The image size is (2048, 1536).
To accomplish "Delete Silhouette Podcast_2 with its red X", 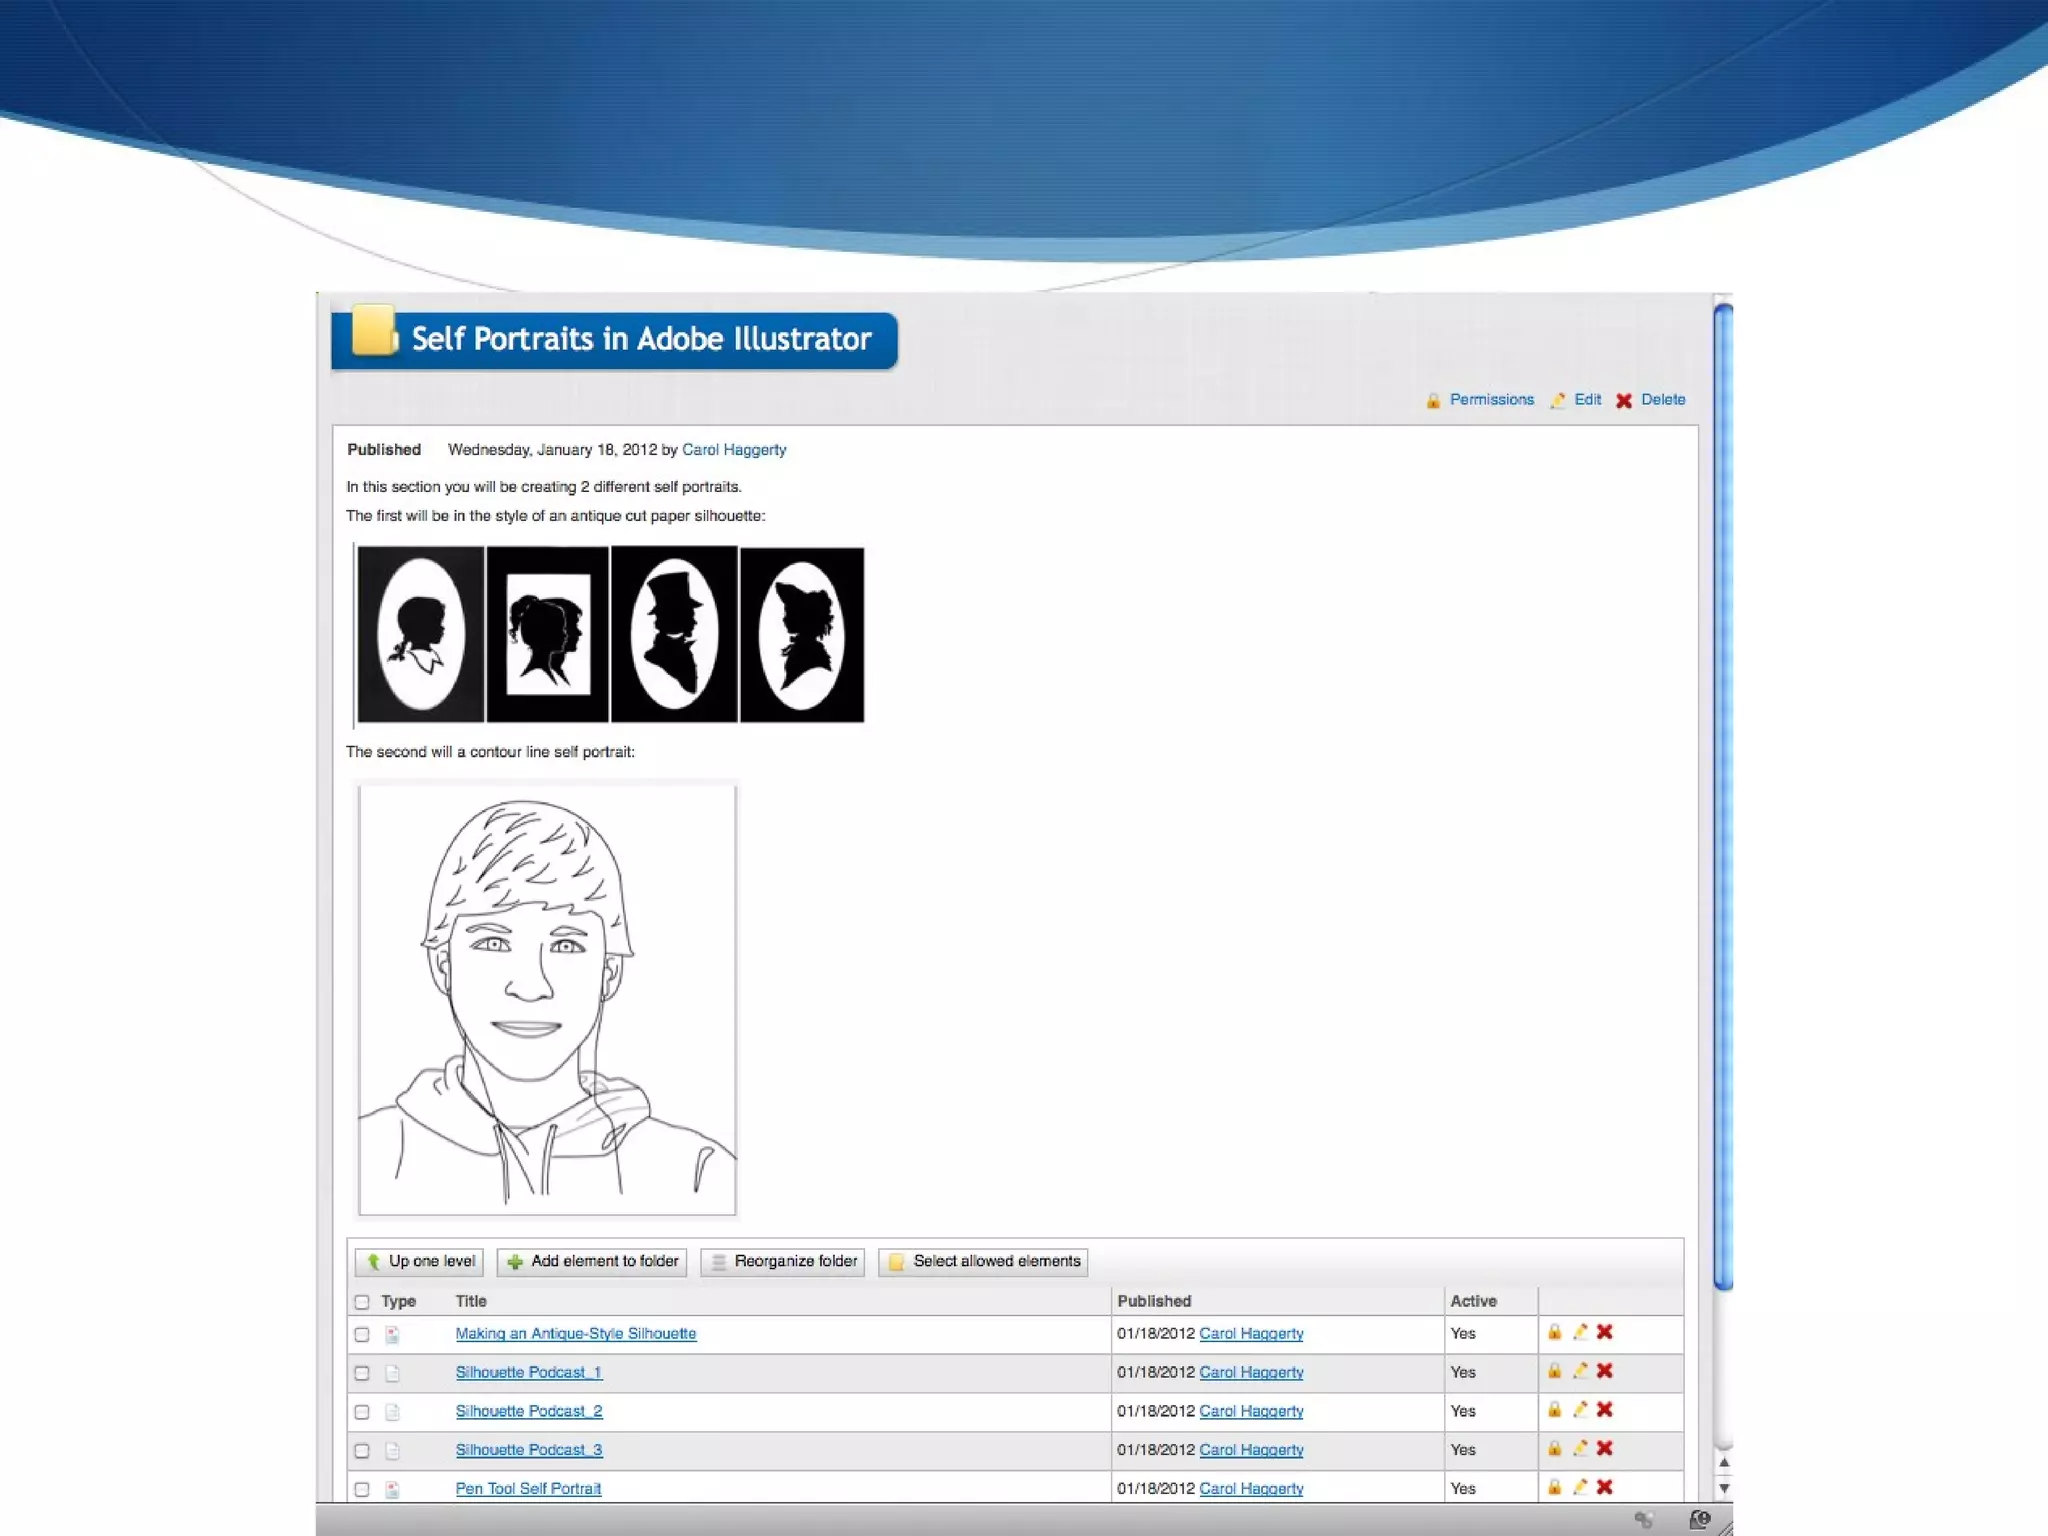I will (1605, 1410).
